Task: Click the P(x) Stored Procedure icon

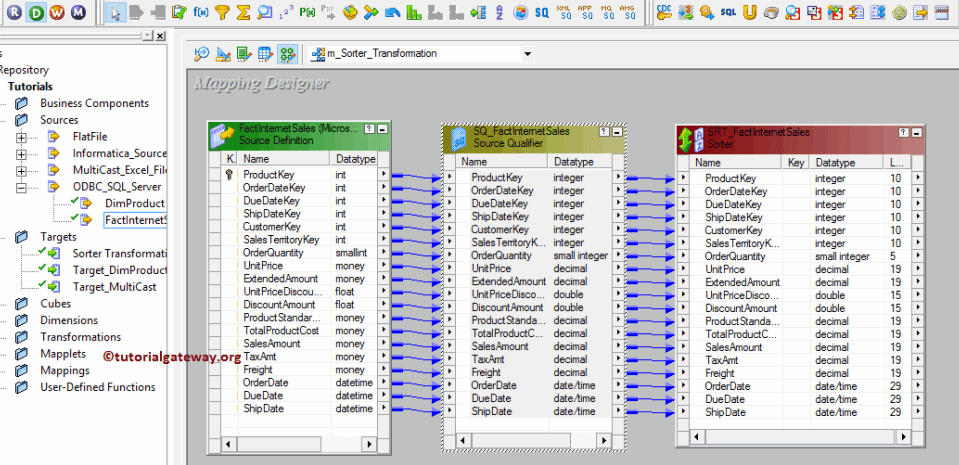Action: click(307, 12)
